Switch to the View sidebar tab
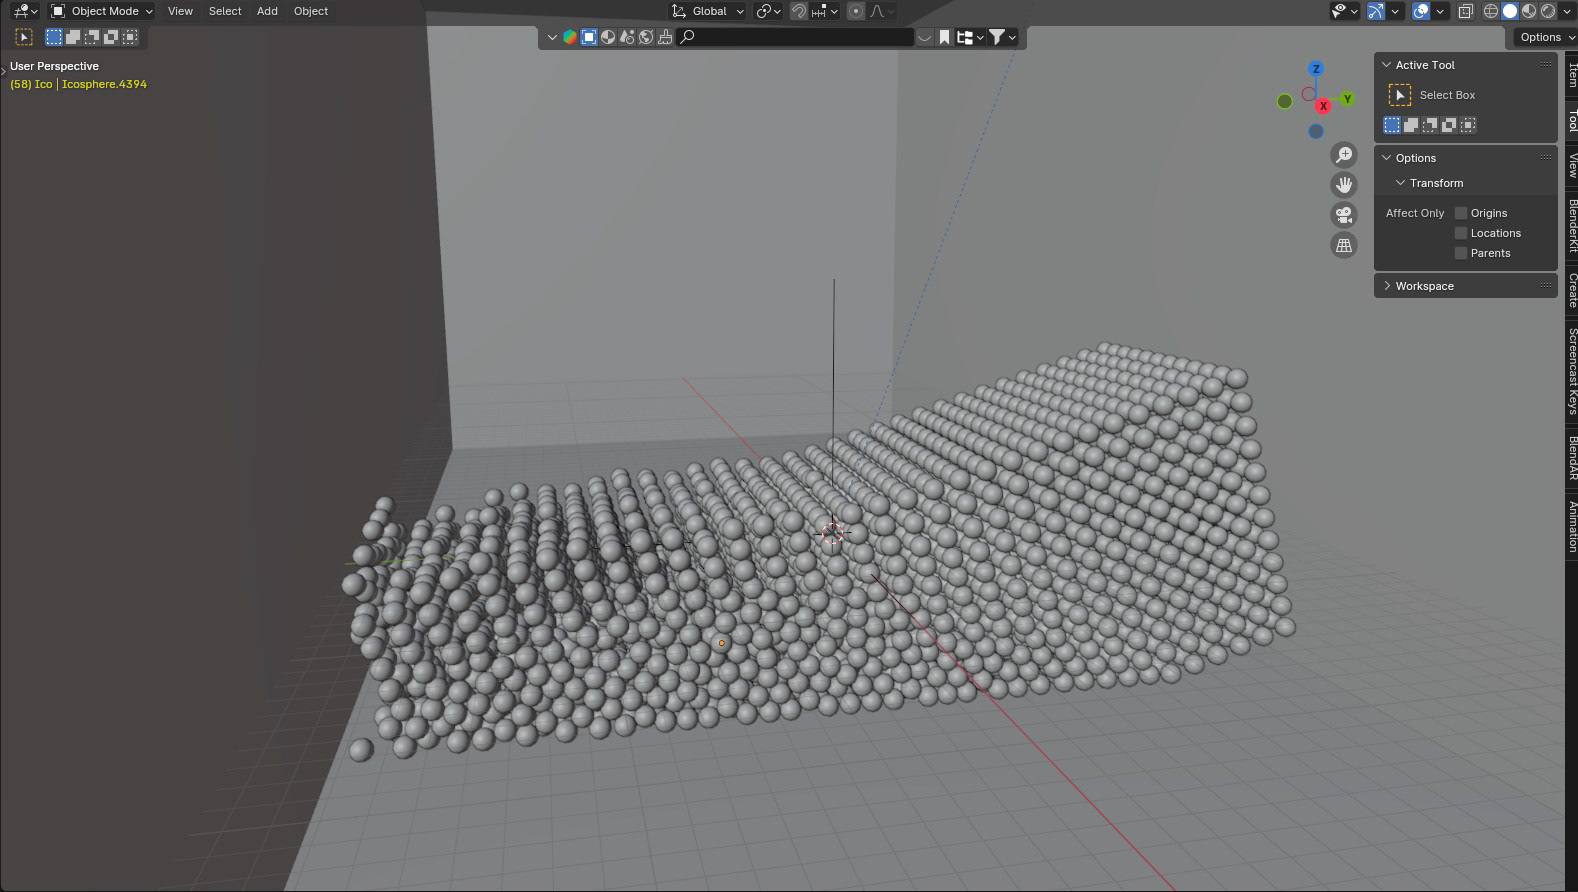1578x892 pixels. [1572, 165]
